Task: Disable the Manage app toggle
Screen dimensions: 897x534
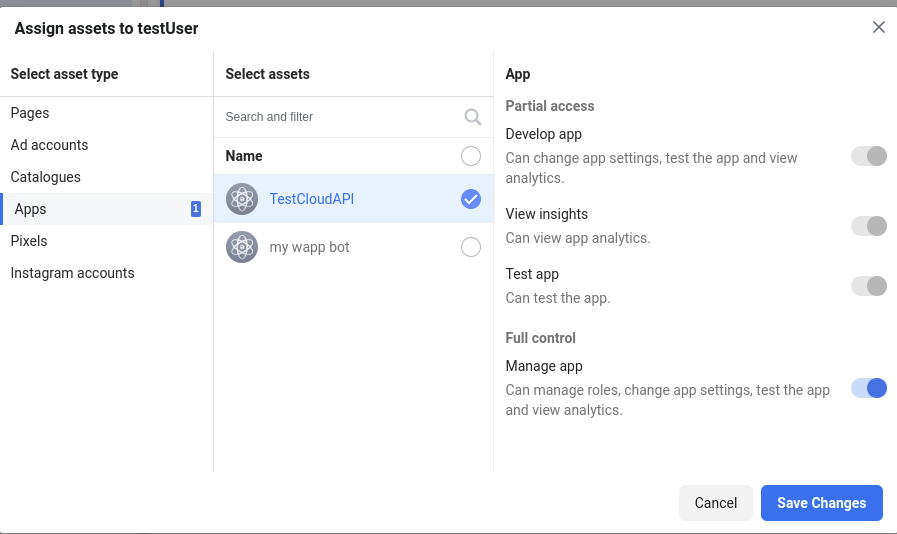Action: click(868, 388)
